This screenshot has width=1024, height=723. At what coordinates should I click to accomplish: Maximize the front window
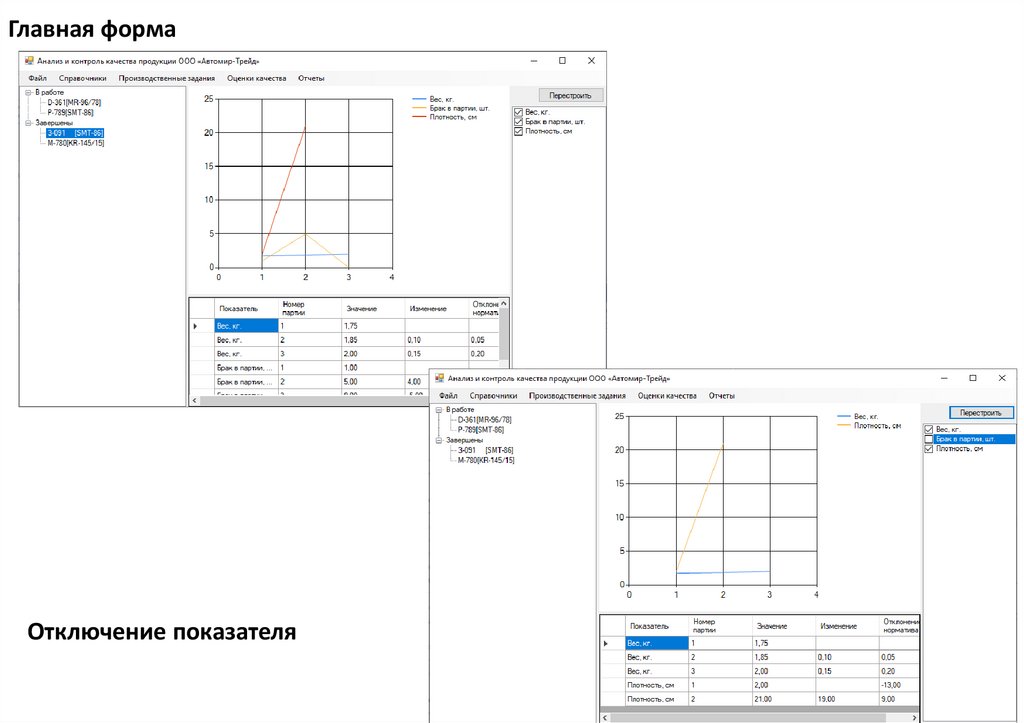point(972,378)
